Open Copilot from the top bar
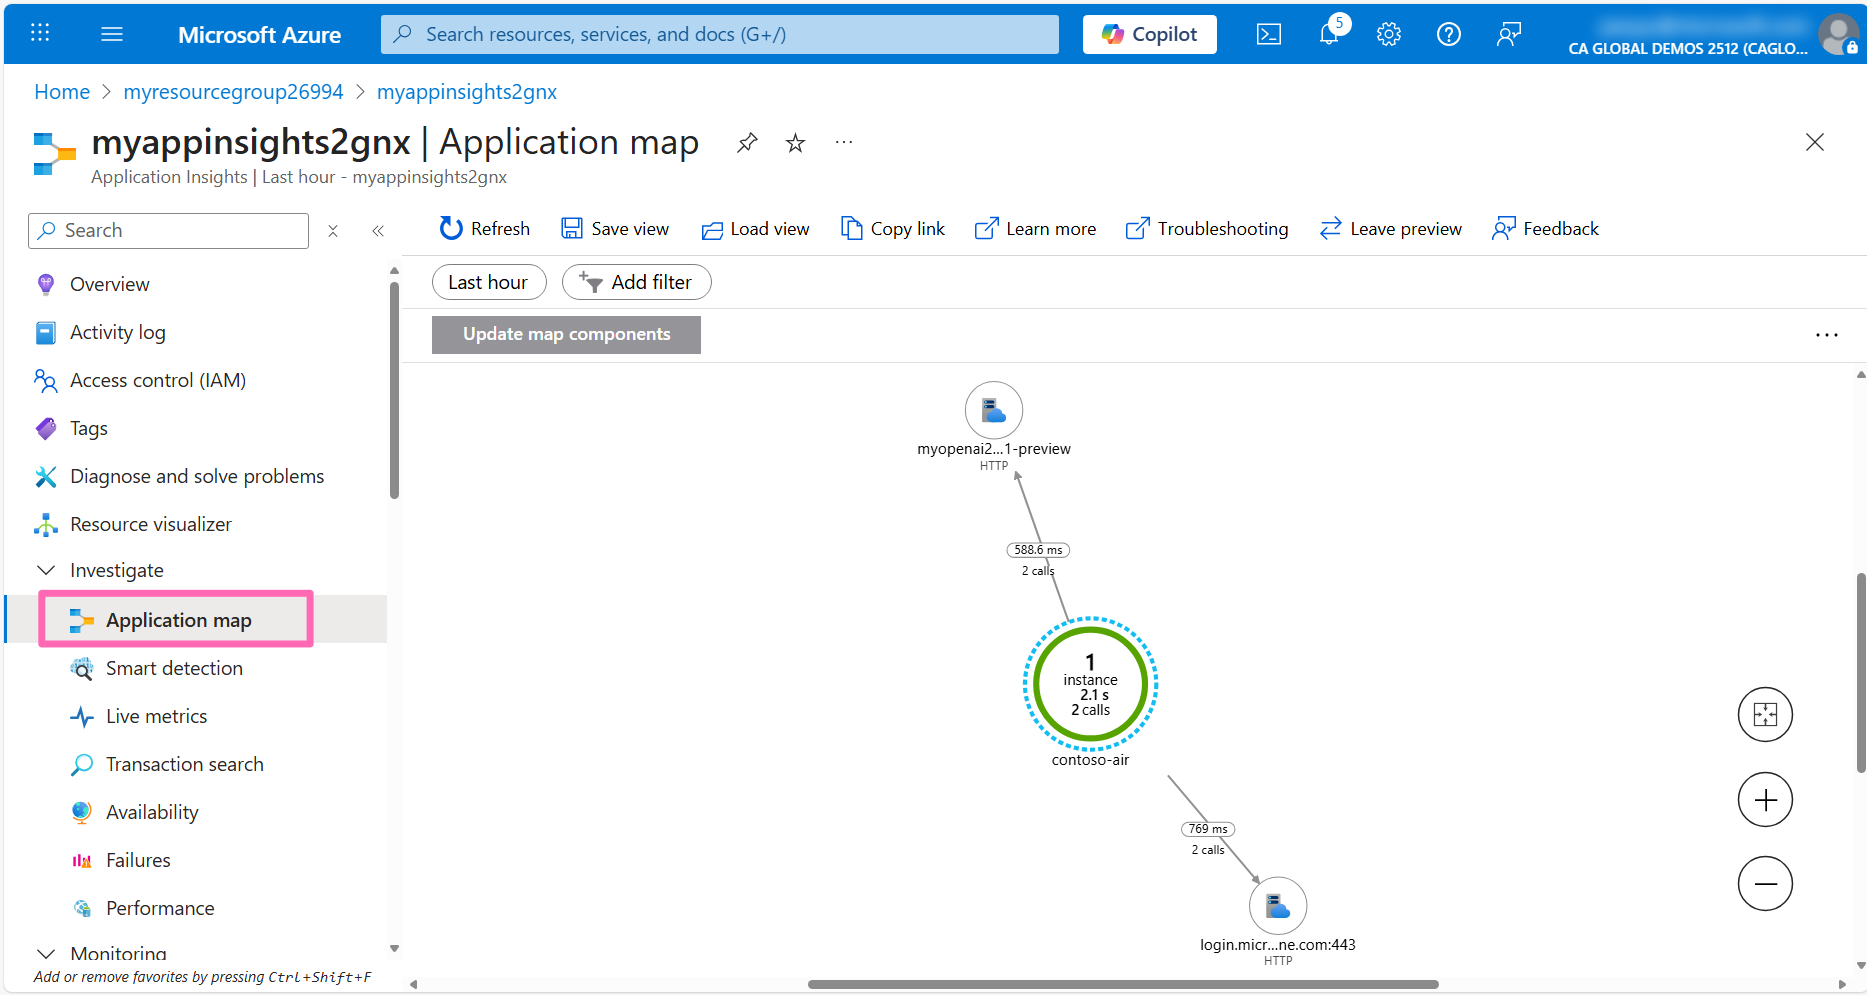This screenshot has width=1867, height=995. click(1149, 33)
